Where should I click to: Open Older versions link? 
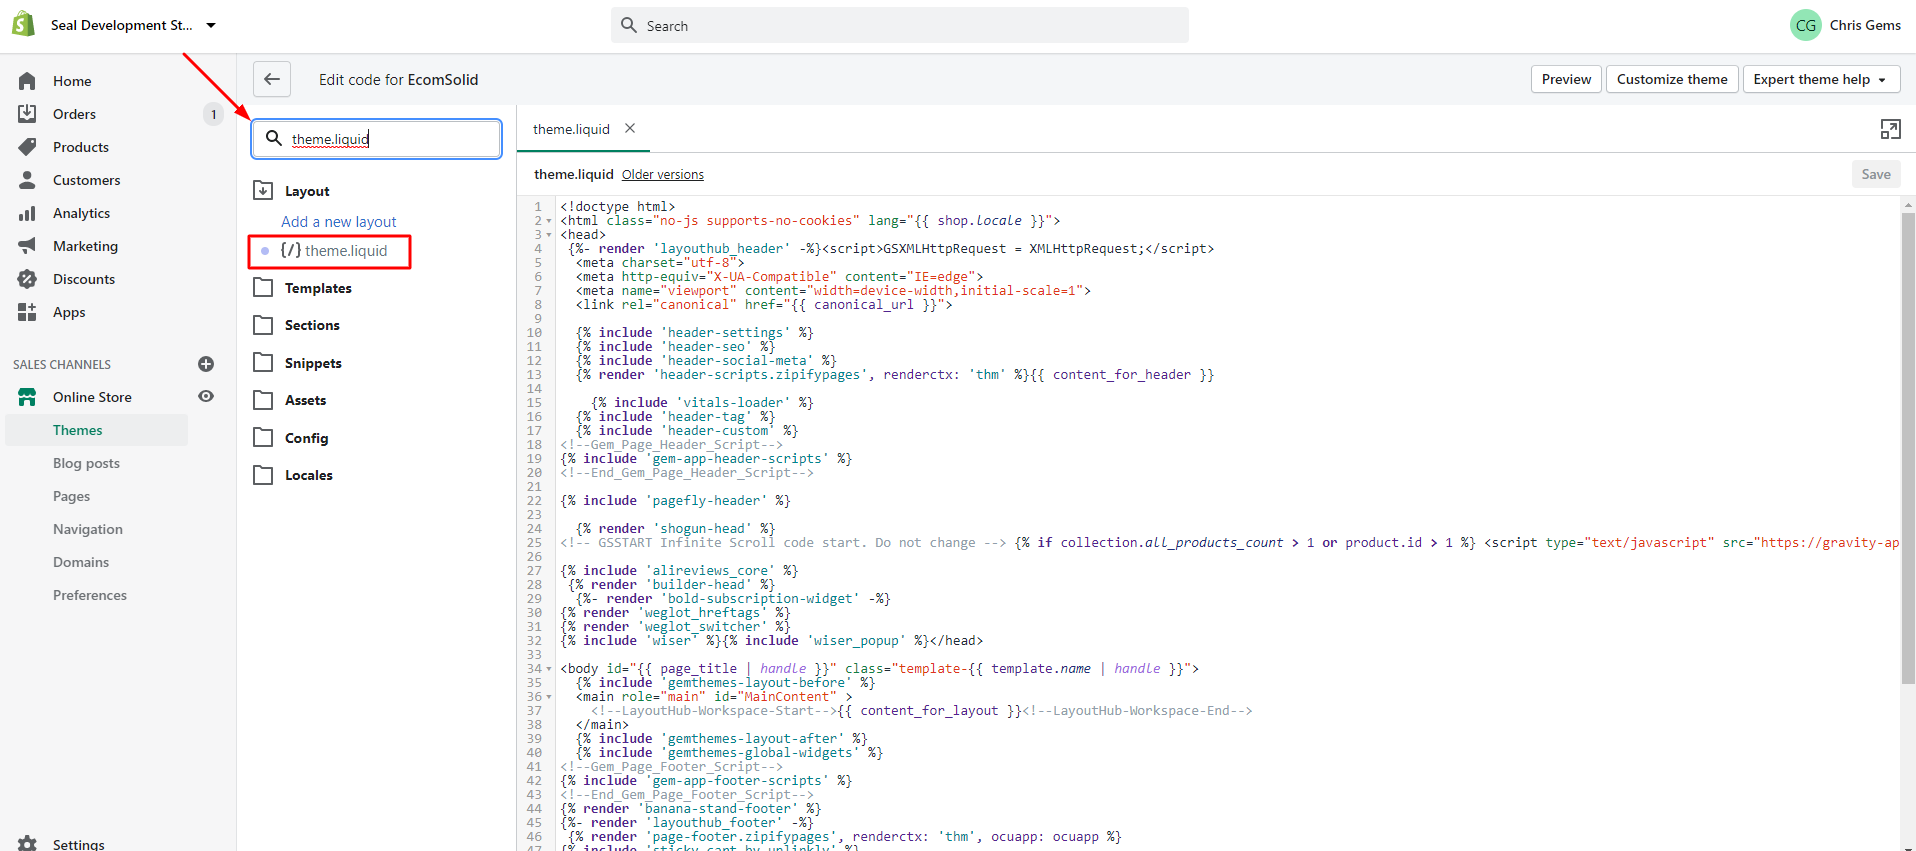(x=663, y=174)
